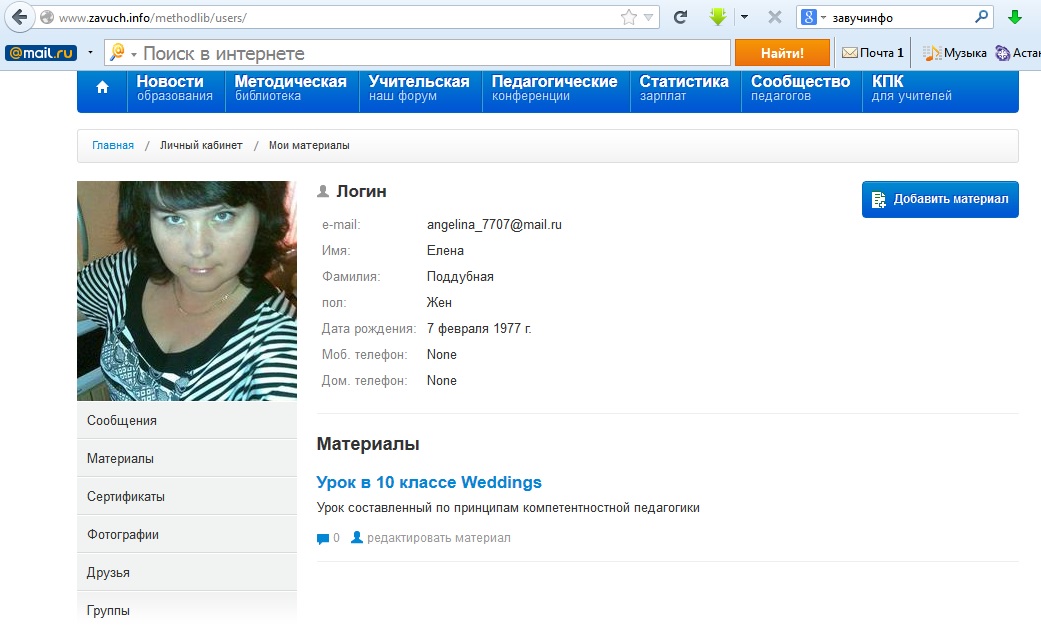Open downloads via the green arrow icon
Viewport: 1041px width, 633px height.
(x=717, y=17)
